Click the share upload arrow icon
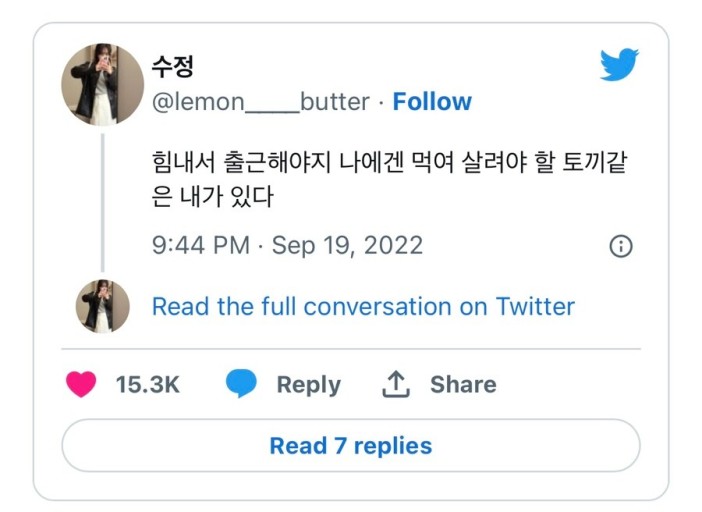Screen dimensions: 702x512 point(397,384)
